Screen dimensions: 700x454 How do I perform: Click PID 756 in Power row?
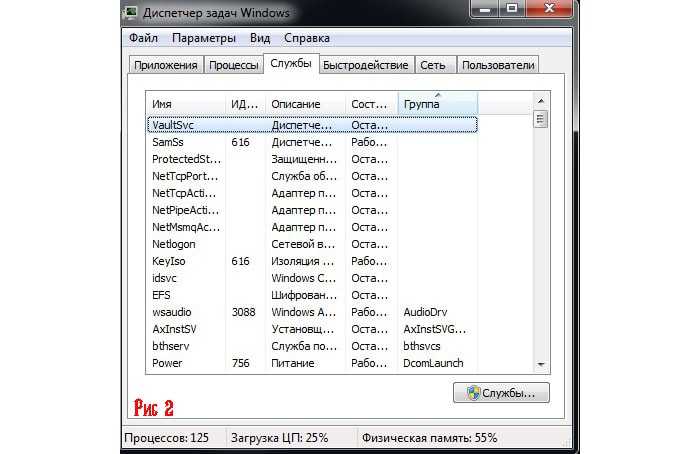click(x=241, y=362)
